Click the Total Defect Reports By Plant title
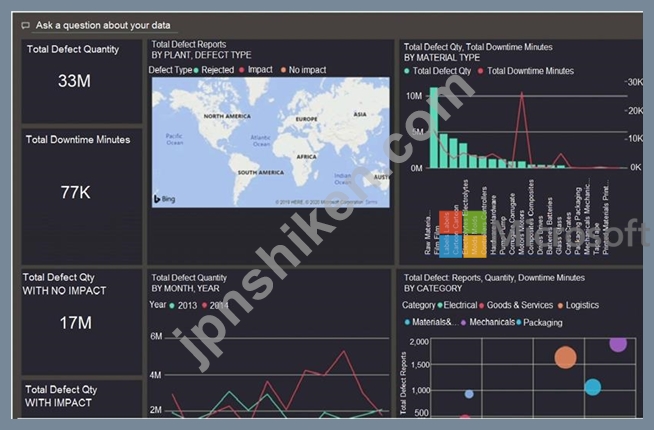Screen dimensions: 654x430 tap(201, 50)
